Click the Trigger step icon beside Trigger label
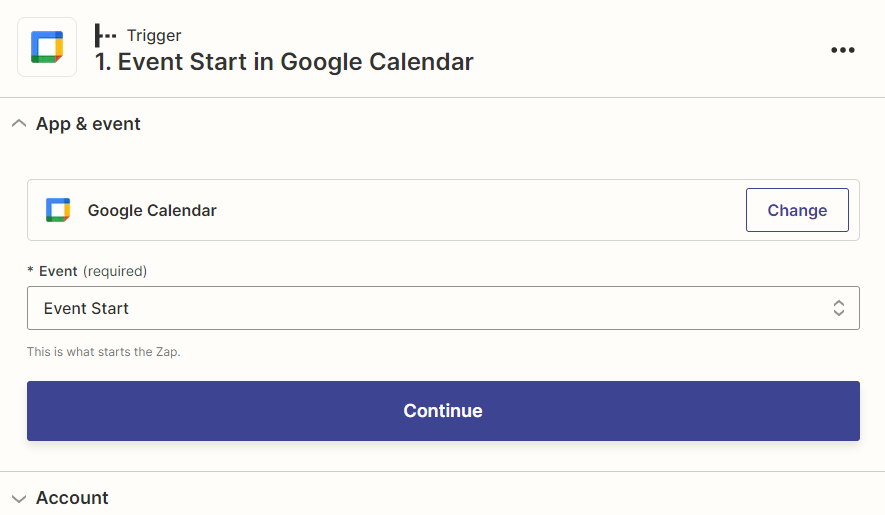 tap(105, 36)
